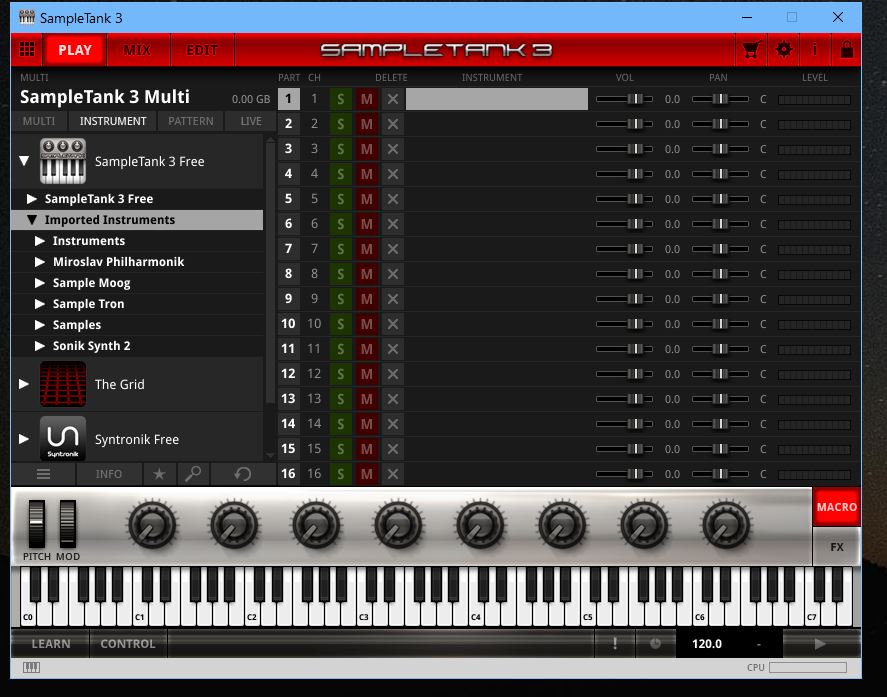Click the first macro knob
Image resolution: width=887 pixels, height=697 pixels.
pos(152,525)
